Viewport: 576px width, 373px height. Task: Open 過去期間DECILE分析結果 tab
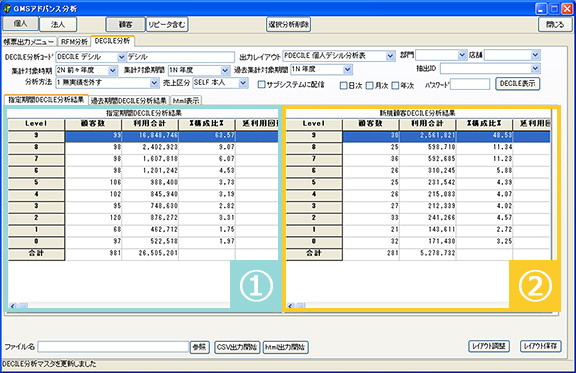tap(129, 100)
